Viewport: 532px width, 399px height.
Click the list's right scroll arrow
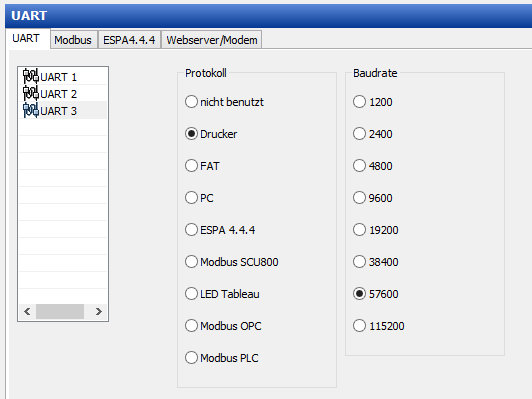point(99,311)
